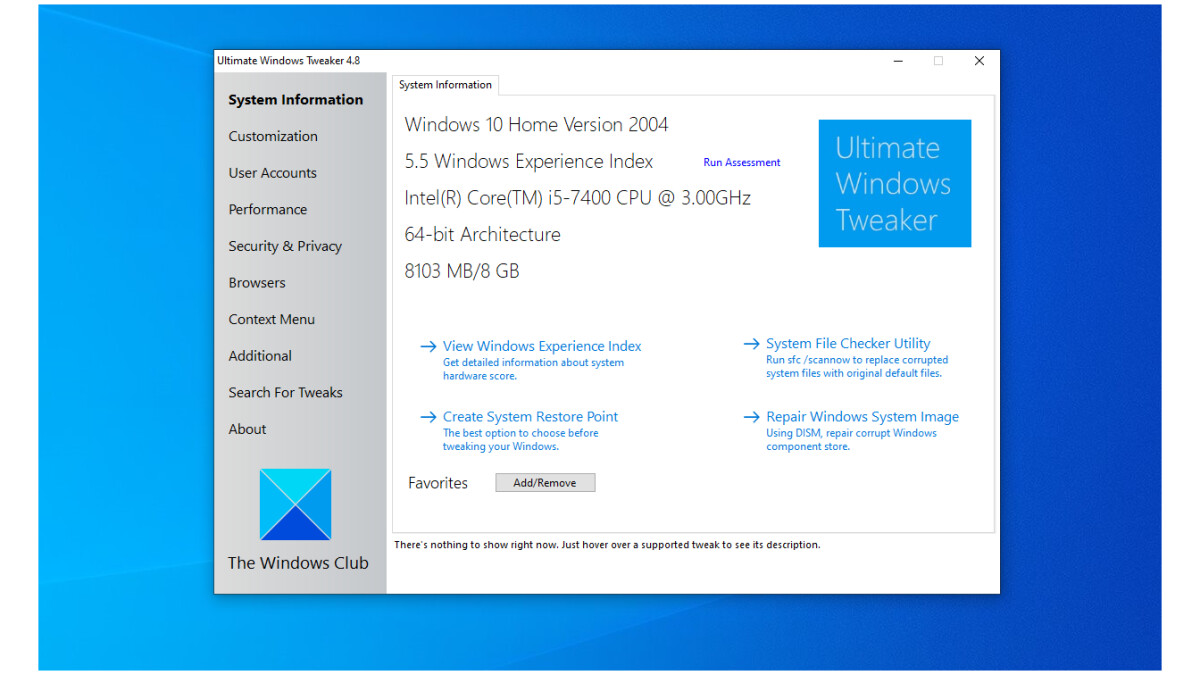This screenshot has height=675, width=1200.
Task: Close the Ultimate Windows Tweaker window
Action: point(979,61)
